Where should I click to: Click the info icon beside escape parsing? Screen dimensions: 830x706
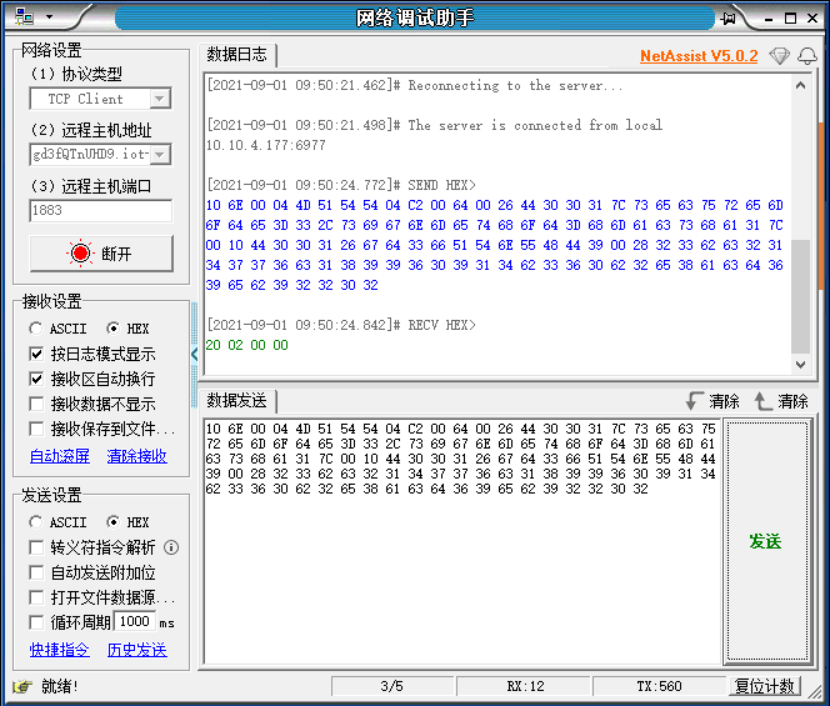click(171, 547)
